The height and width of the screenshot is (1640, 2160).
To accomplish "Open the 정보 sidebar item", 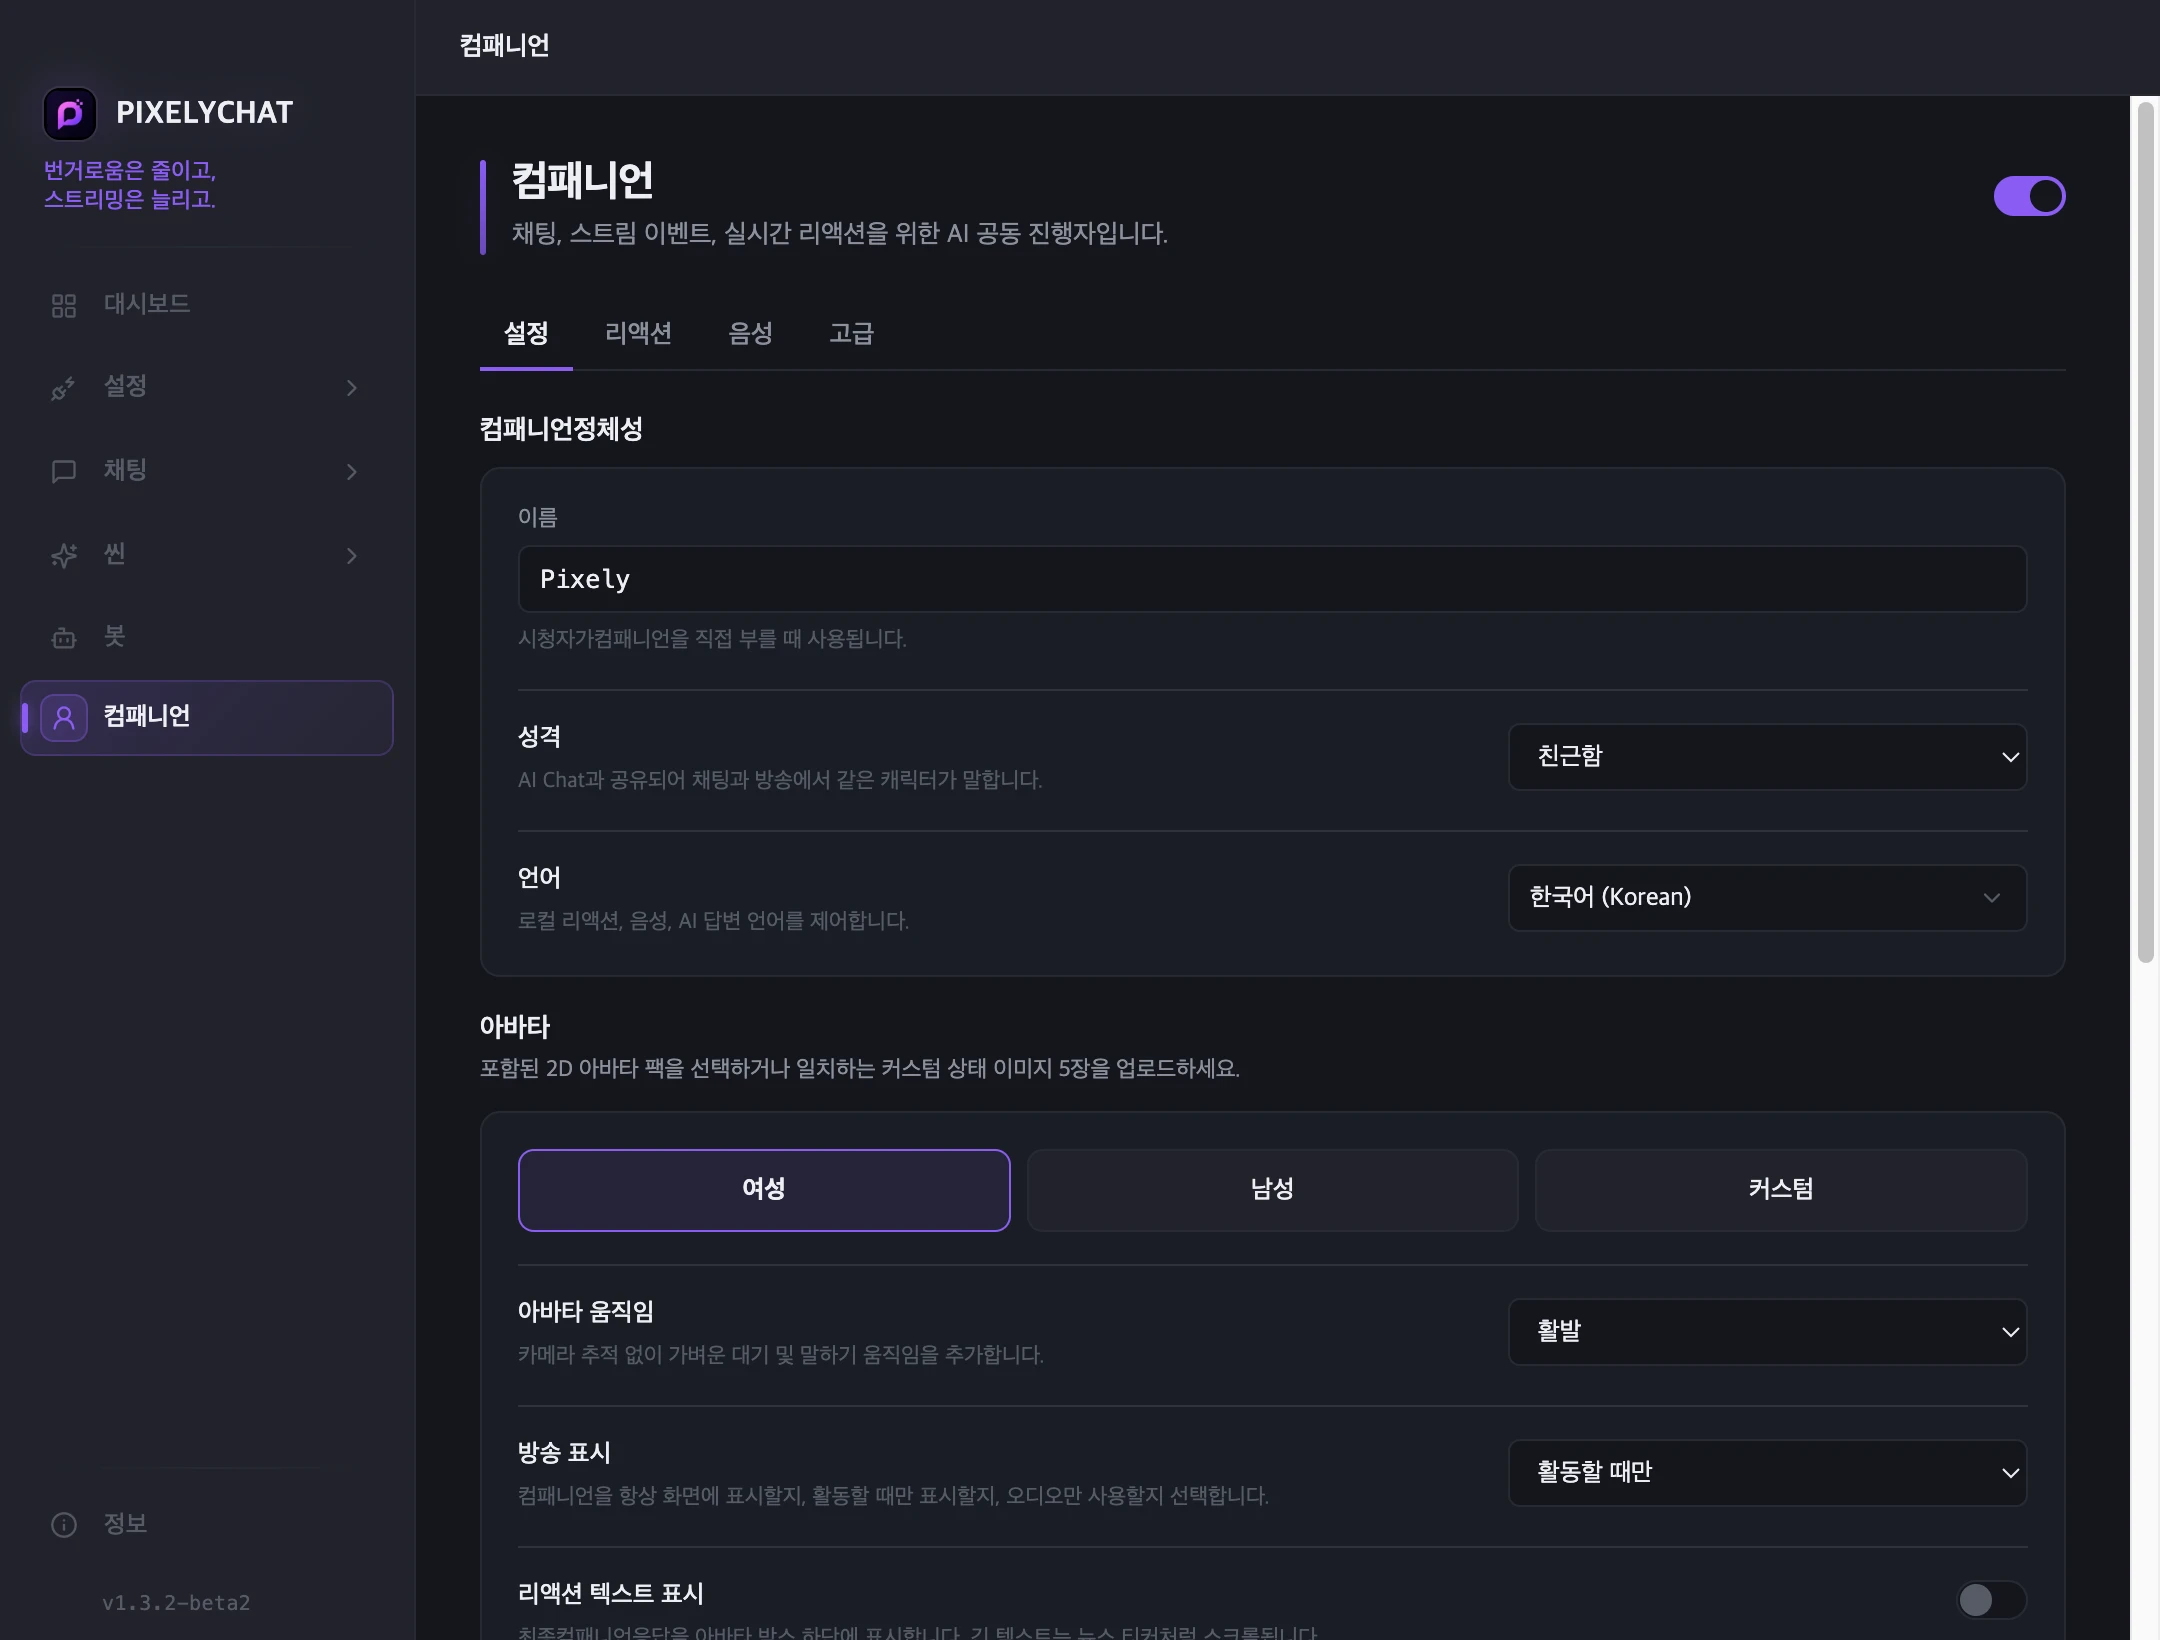I will 206,1524.
